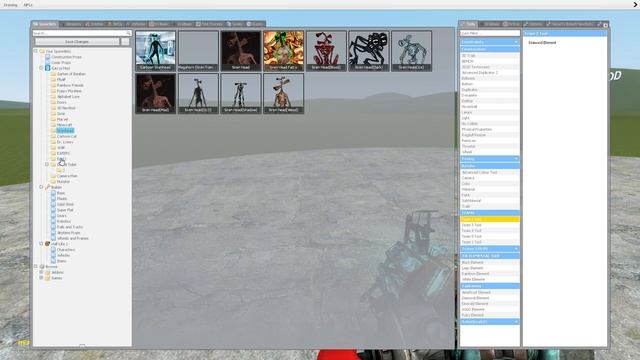
Task: Select the Diamond Element tool row
Action: click(490, 298)
